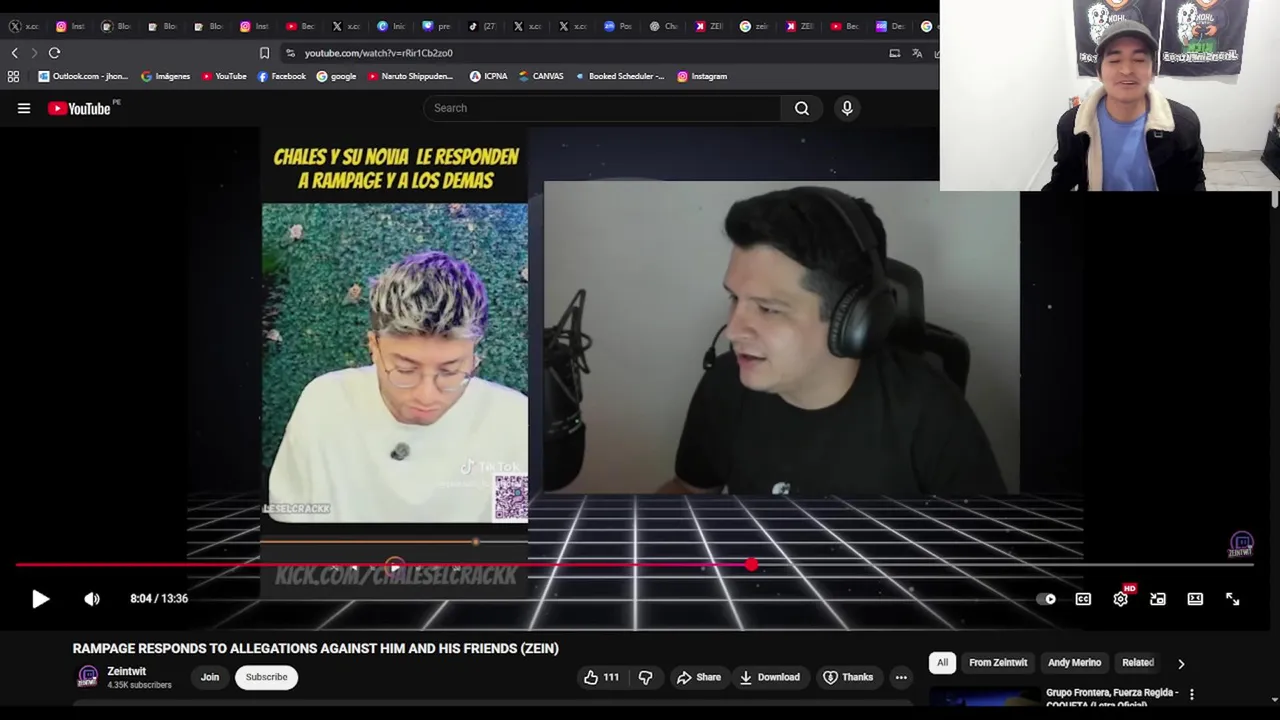The height and width of the screenshot is (720, 1280).
Task: Switch to miniplayer mode
Action: (x=1158, y=599)
